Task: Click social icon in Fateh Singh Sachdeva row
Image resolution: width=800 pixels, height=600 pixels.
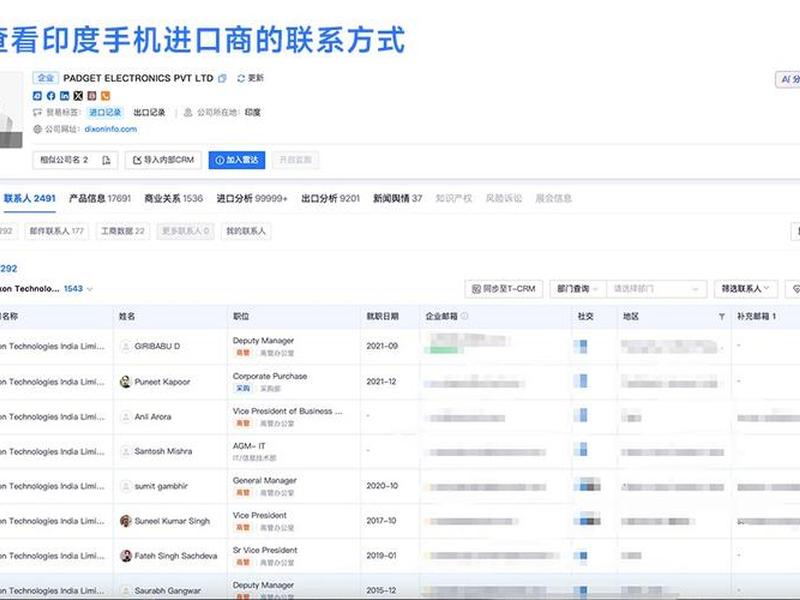Action: click(x=581, y=556)
